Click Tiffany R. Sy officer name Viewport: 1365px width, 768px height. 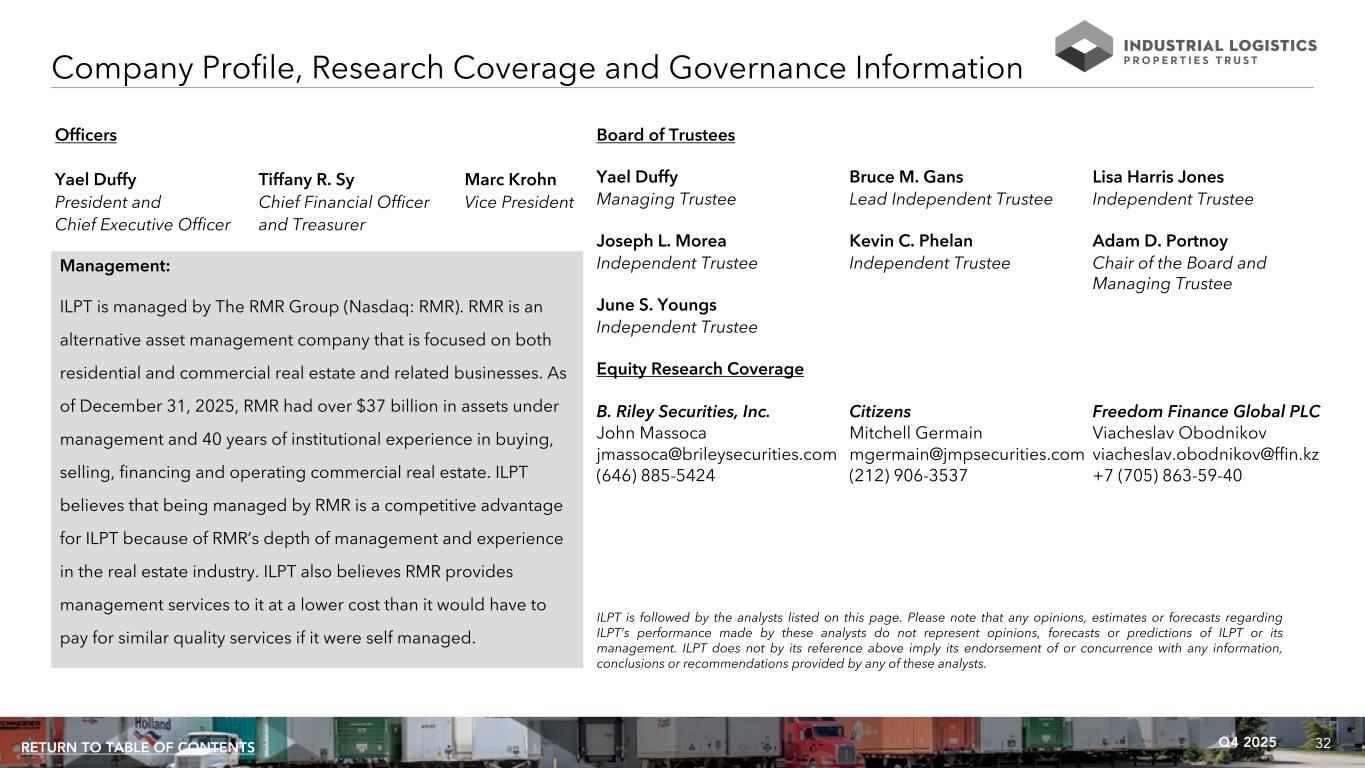click(x=306, y=180)
